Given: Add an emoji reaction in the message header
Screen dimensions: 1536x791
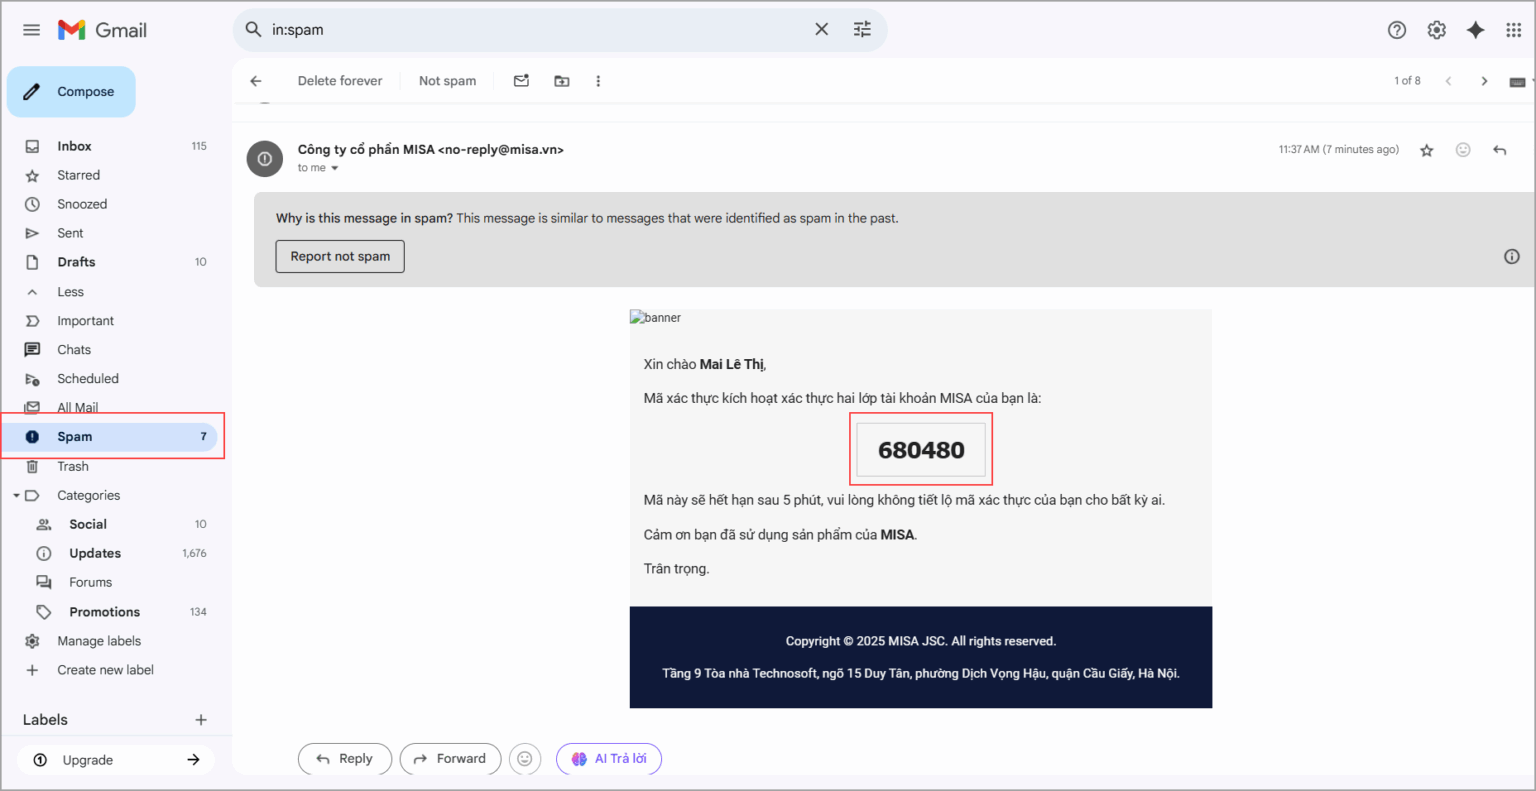Looking at the screenshot, I should (x=1463, y=150).
